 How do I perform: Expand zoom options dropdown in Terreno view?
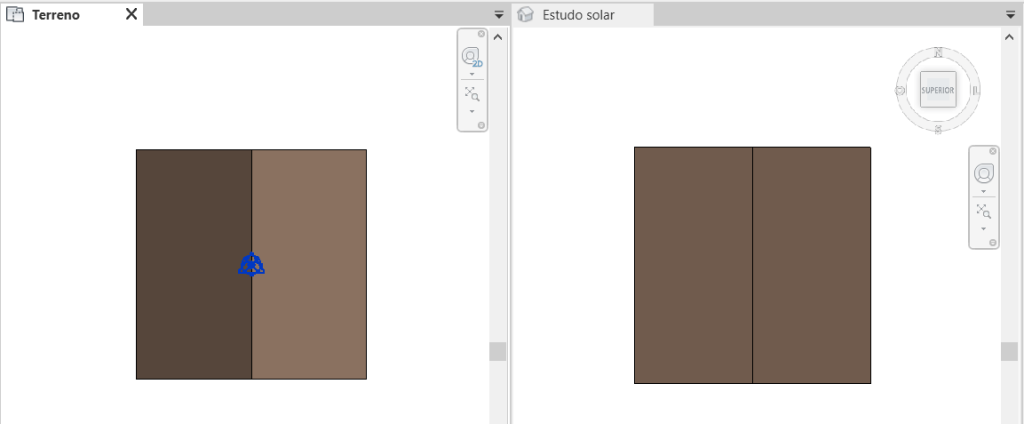point(471,111)
